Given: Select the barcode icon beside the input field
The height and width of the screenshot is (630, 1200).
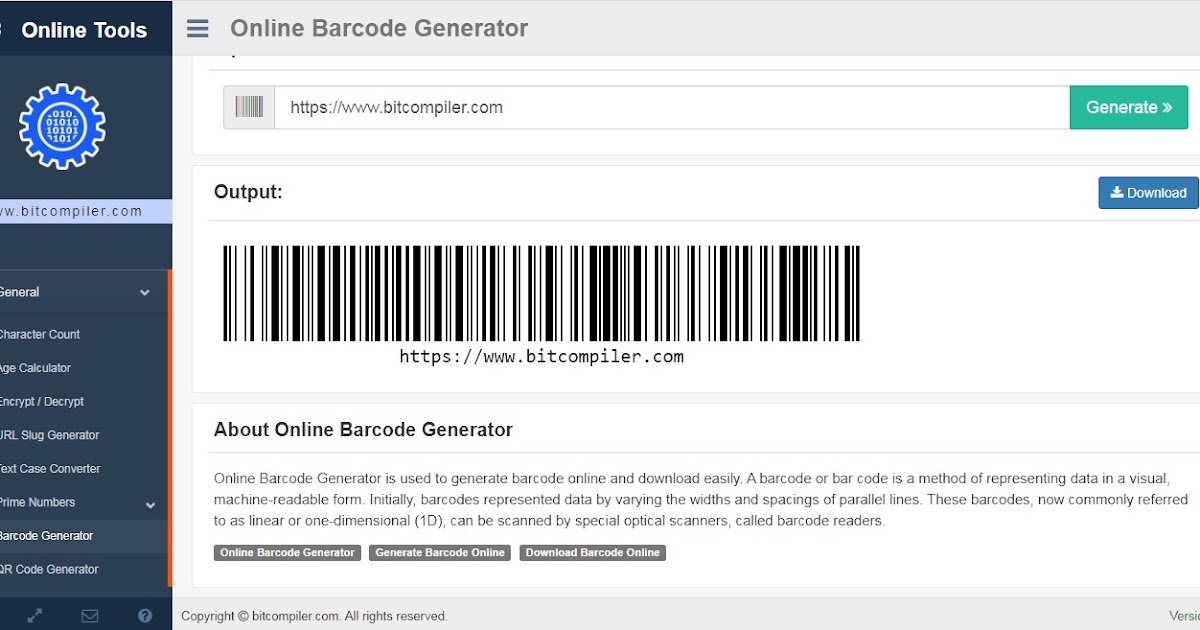Looking at the screenshot, I should point(248,107).
